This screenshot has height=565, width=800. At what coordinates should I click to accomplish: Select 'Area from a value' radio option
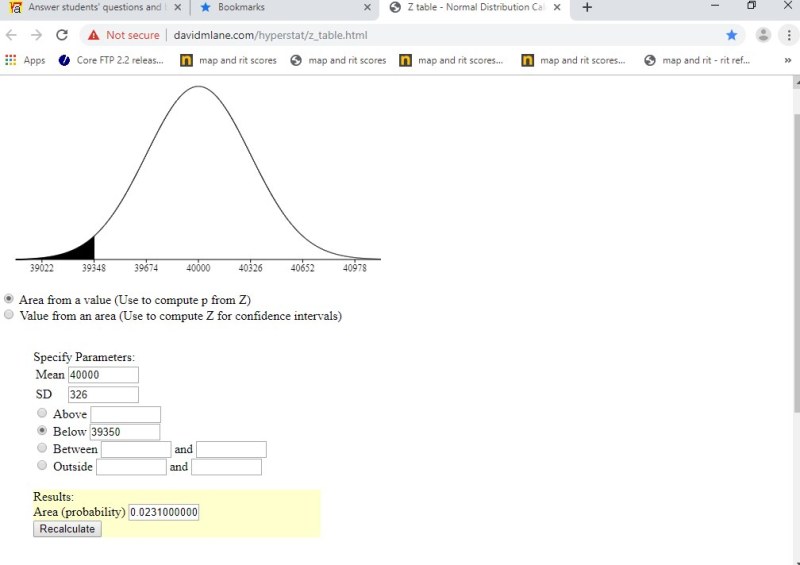pos(9,299)
